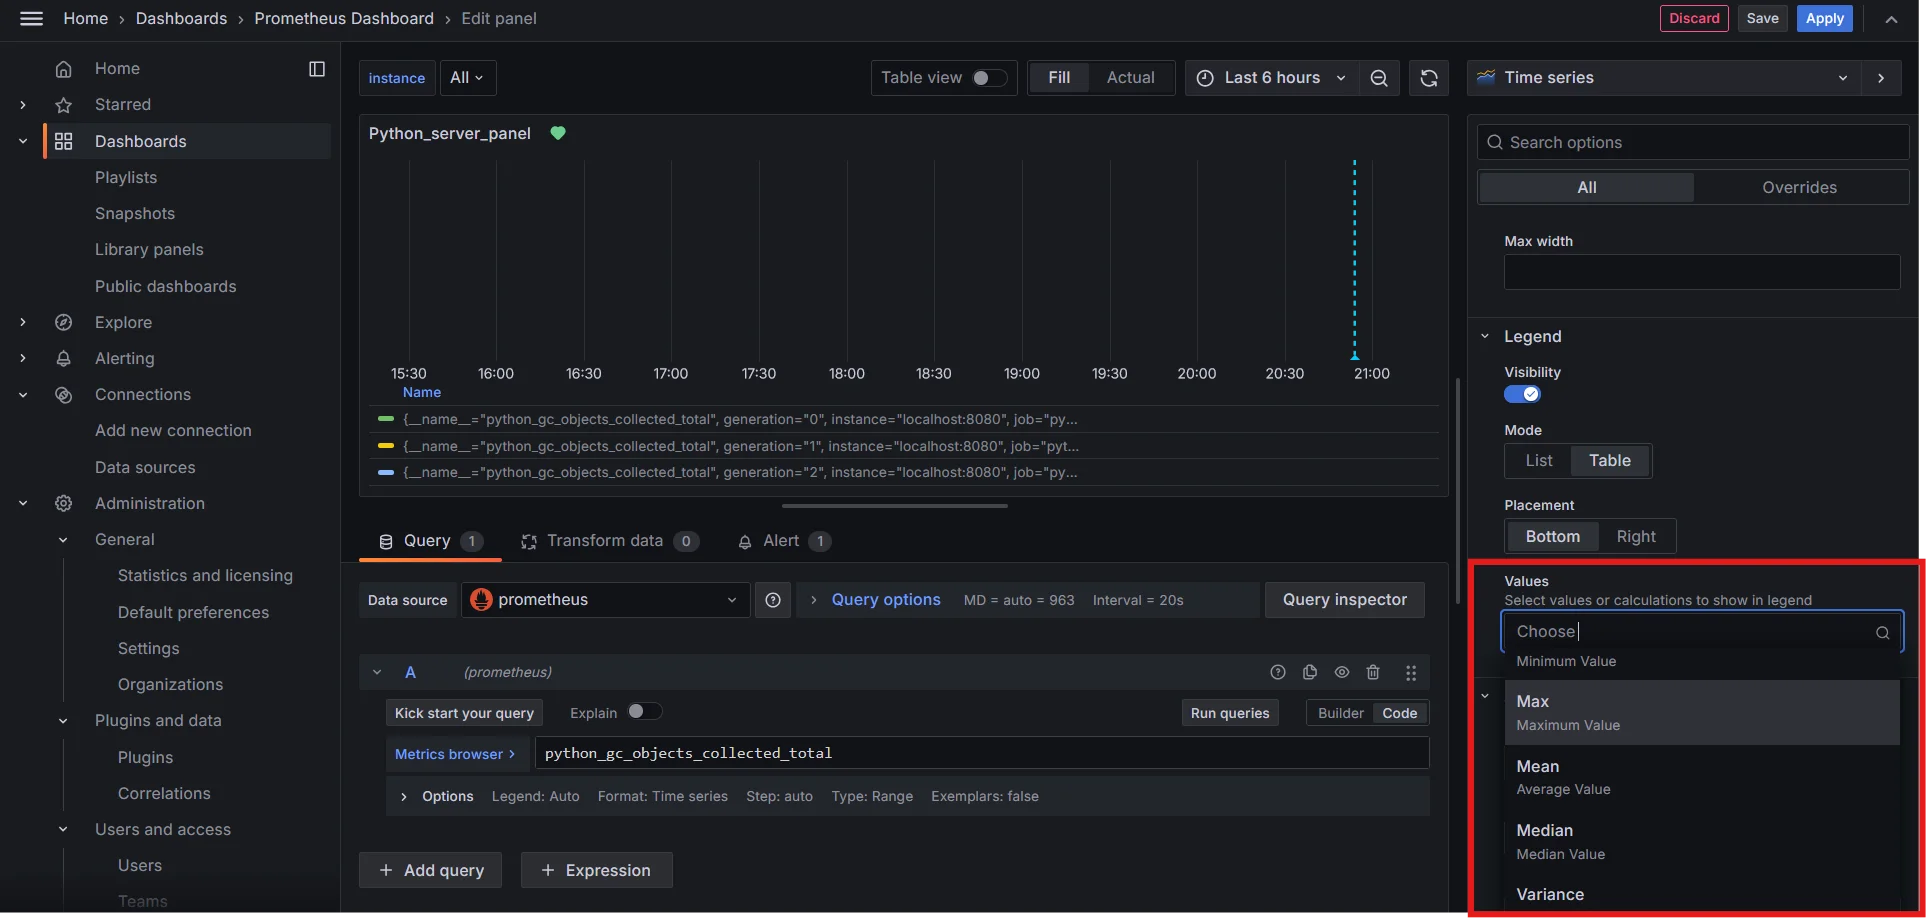The height and width of the screenshot is (918, 1926).
Task: Click the Save button
Action: tap(1762, 19)
